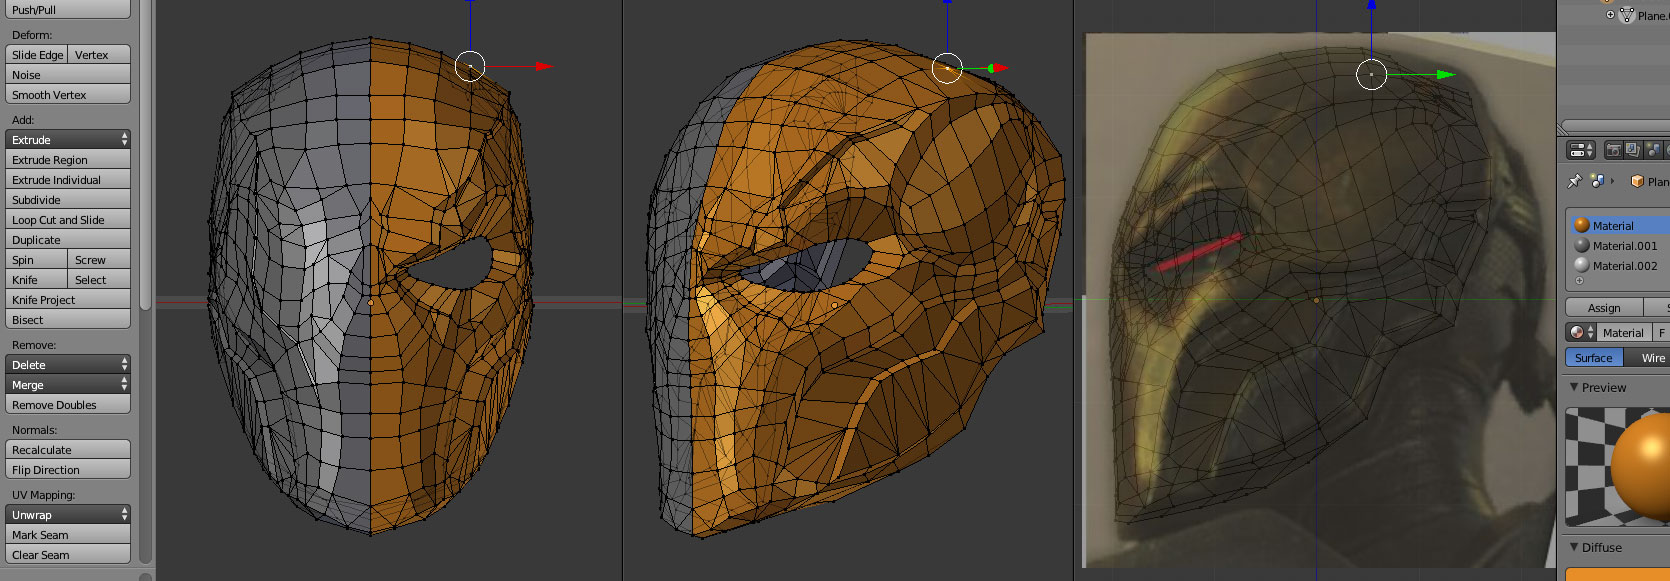The height and width of the screenshot is (581, 1670).
Task: Open the Unwrap dropdown menu
Action: point(68,514)
